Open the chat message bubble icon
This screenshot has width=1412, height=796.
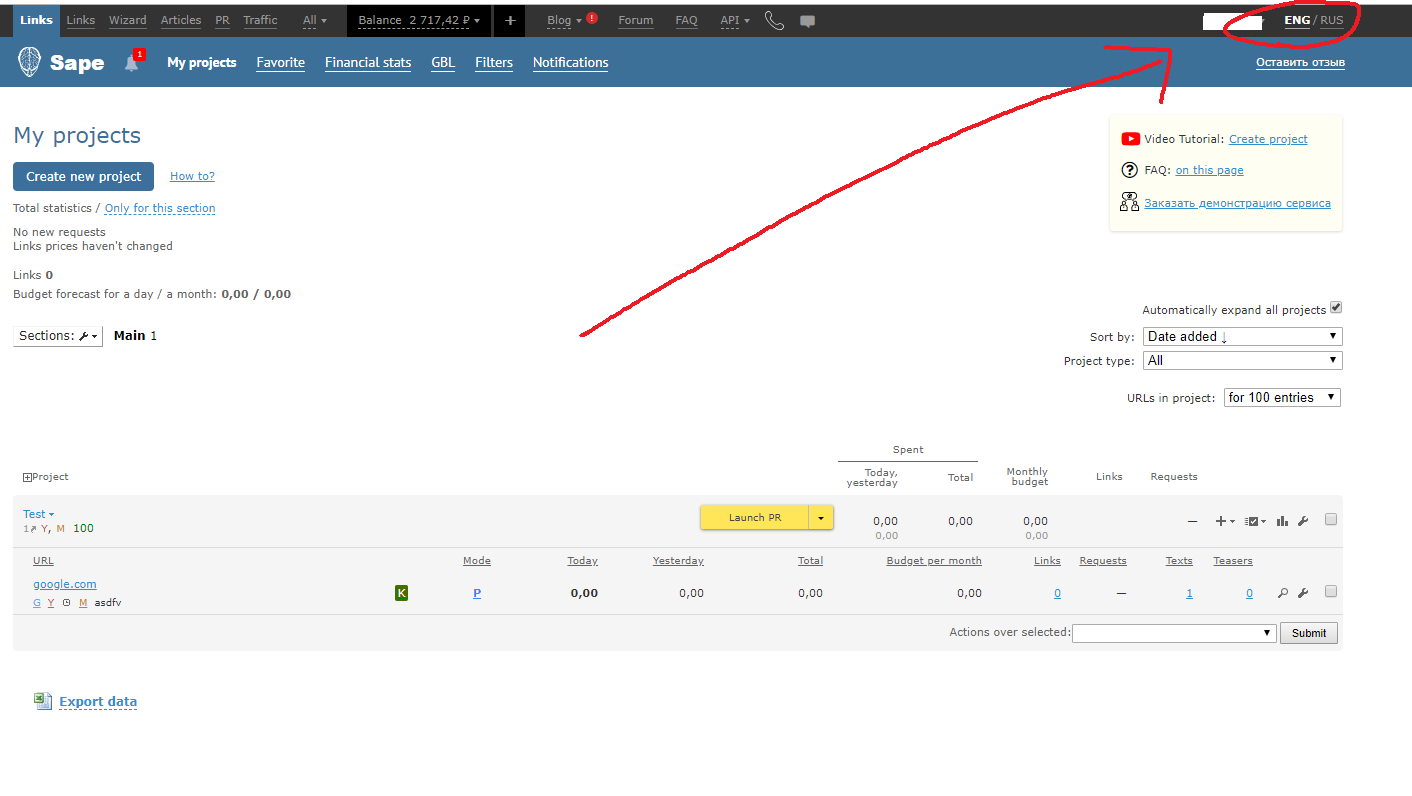pyautogui.click(x=808, y=20)
